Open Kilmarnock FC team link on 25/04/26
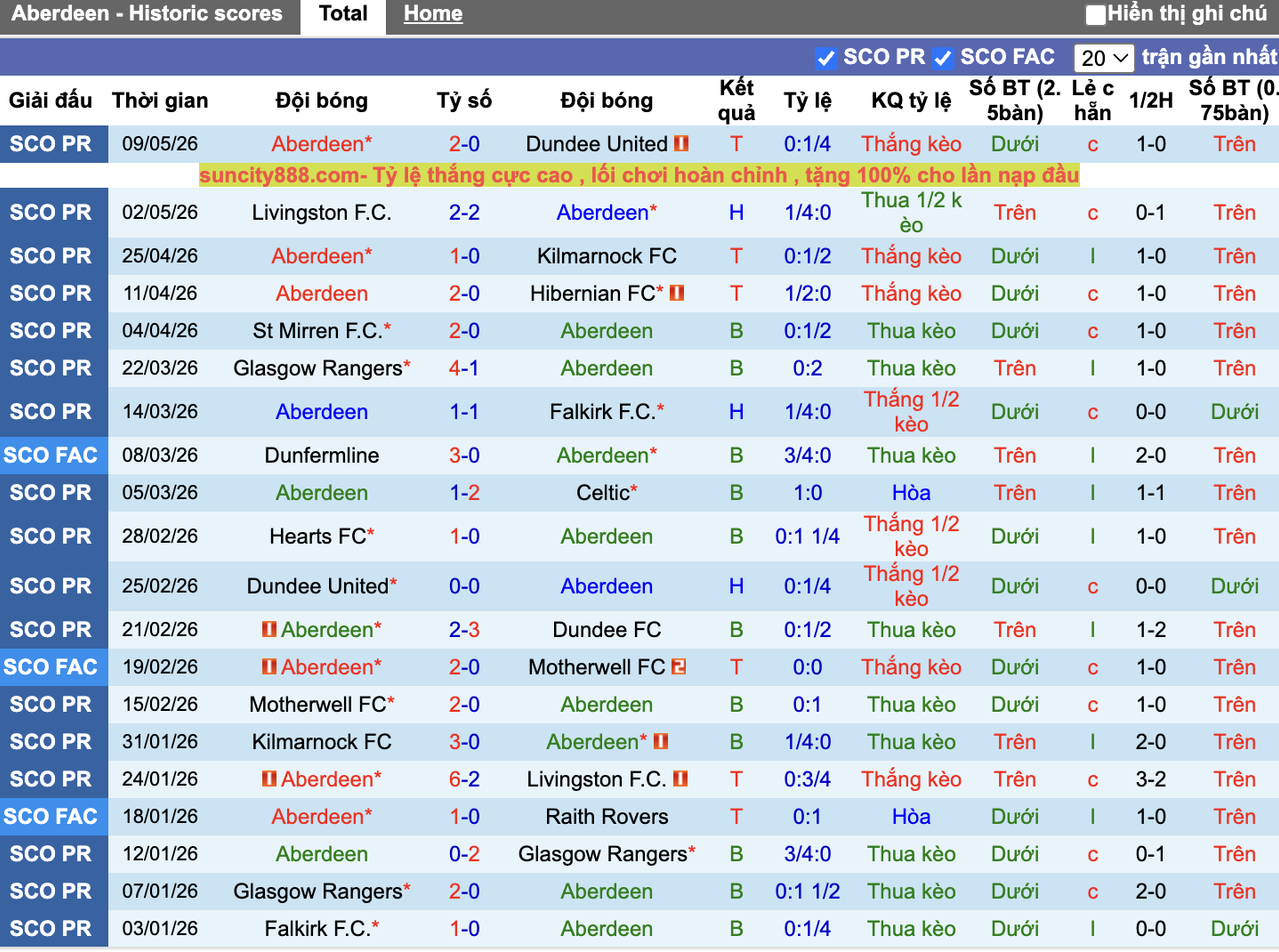This screenshot has height=952, width=1279. coord(607,257)
